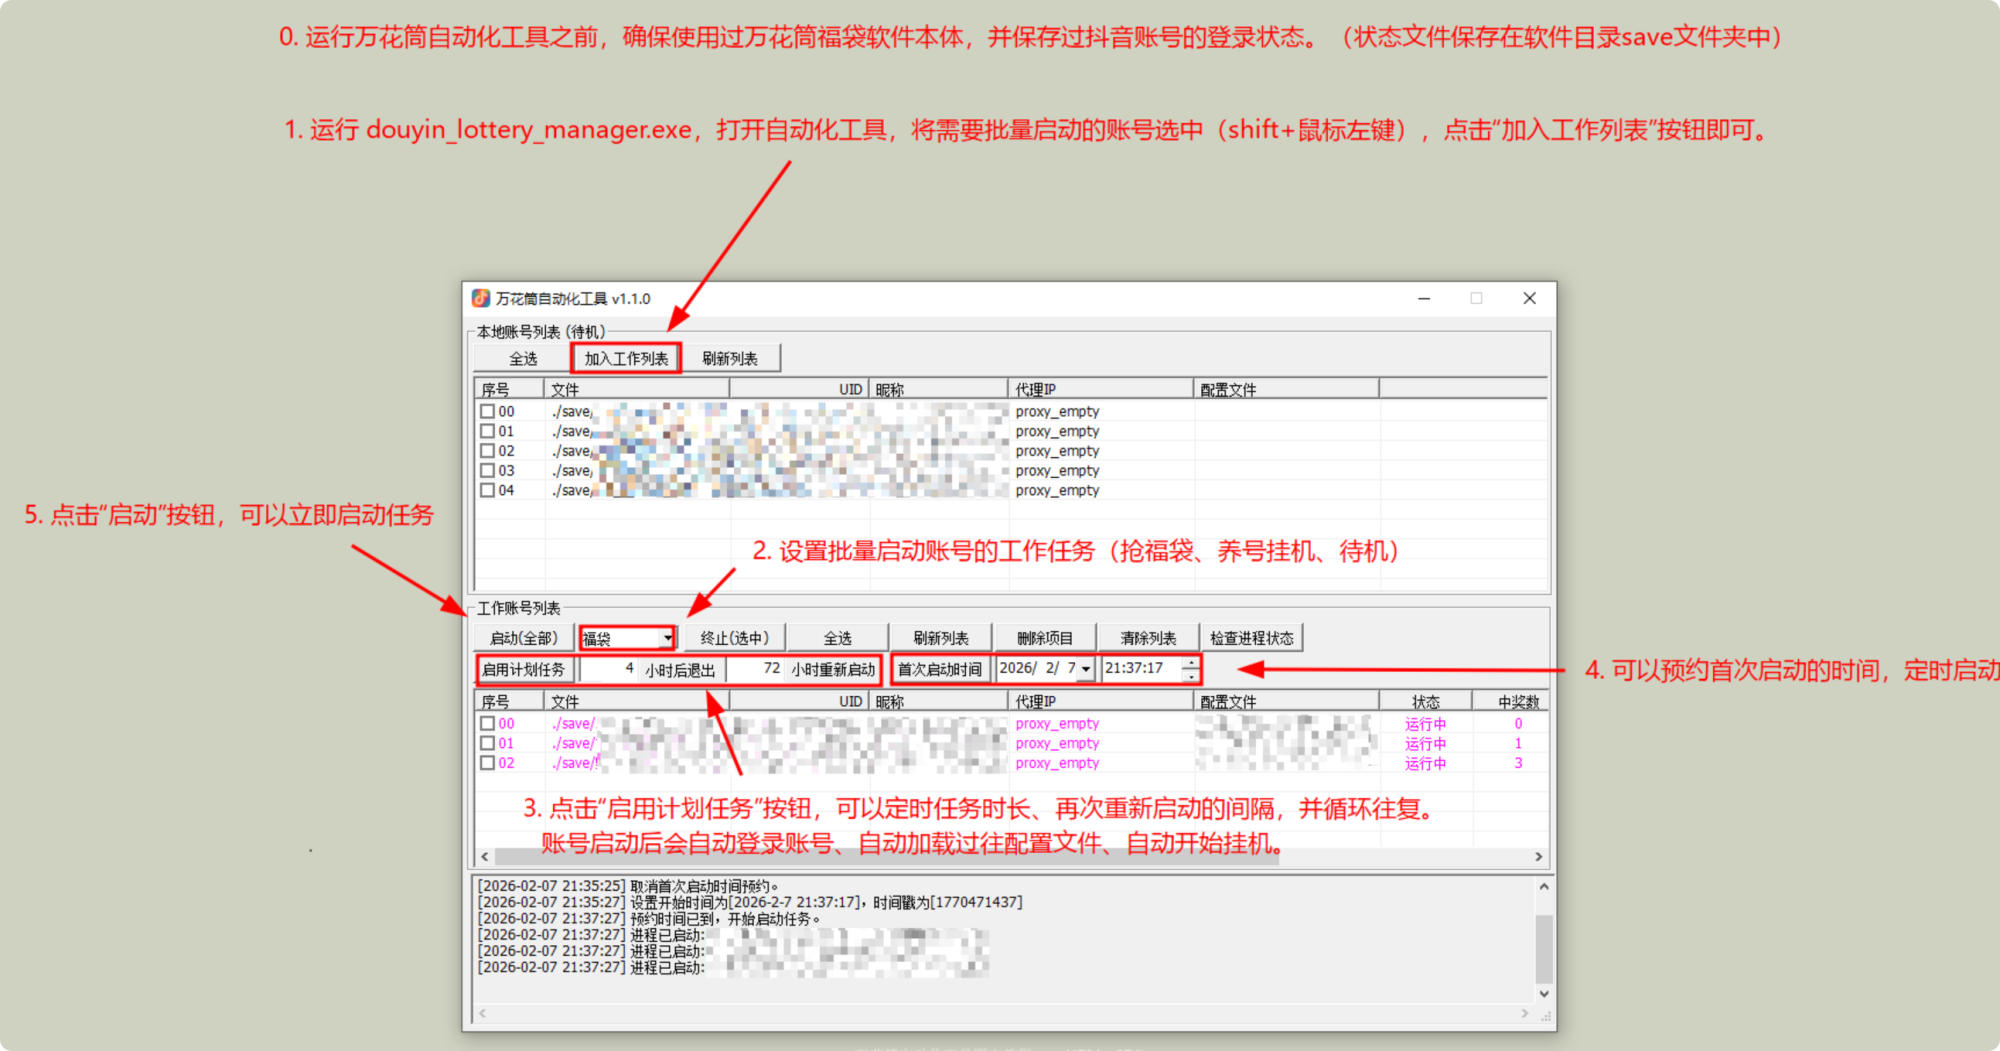Viewport: 2000px width, 1051px height.
Task: Click the 加入工作列表 button
Action: click(x=626, y=358)
